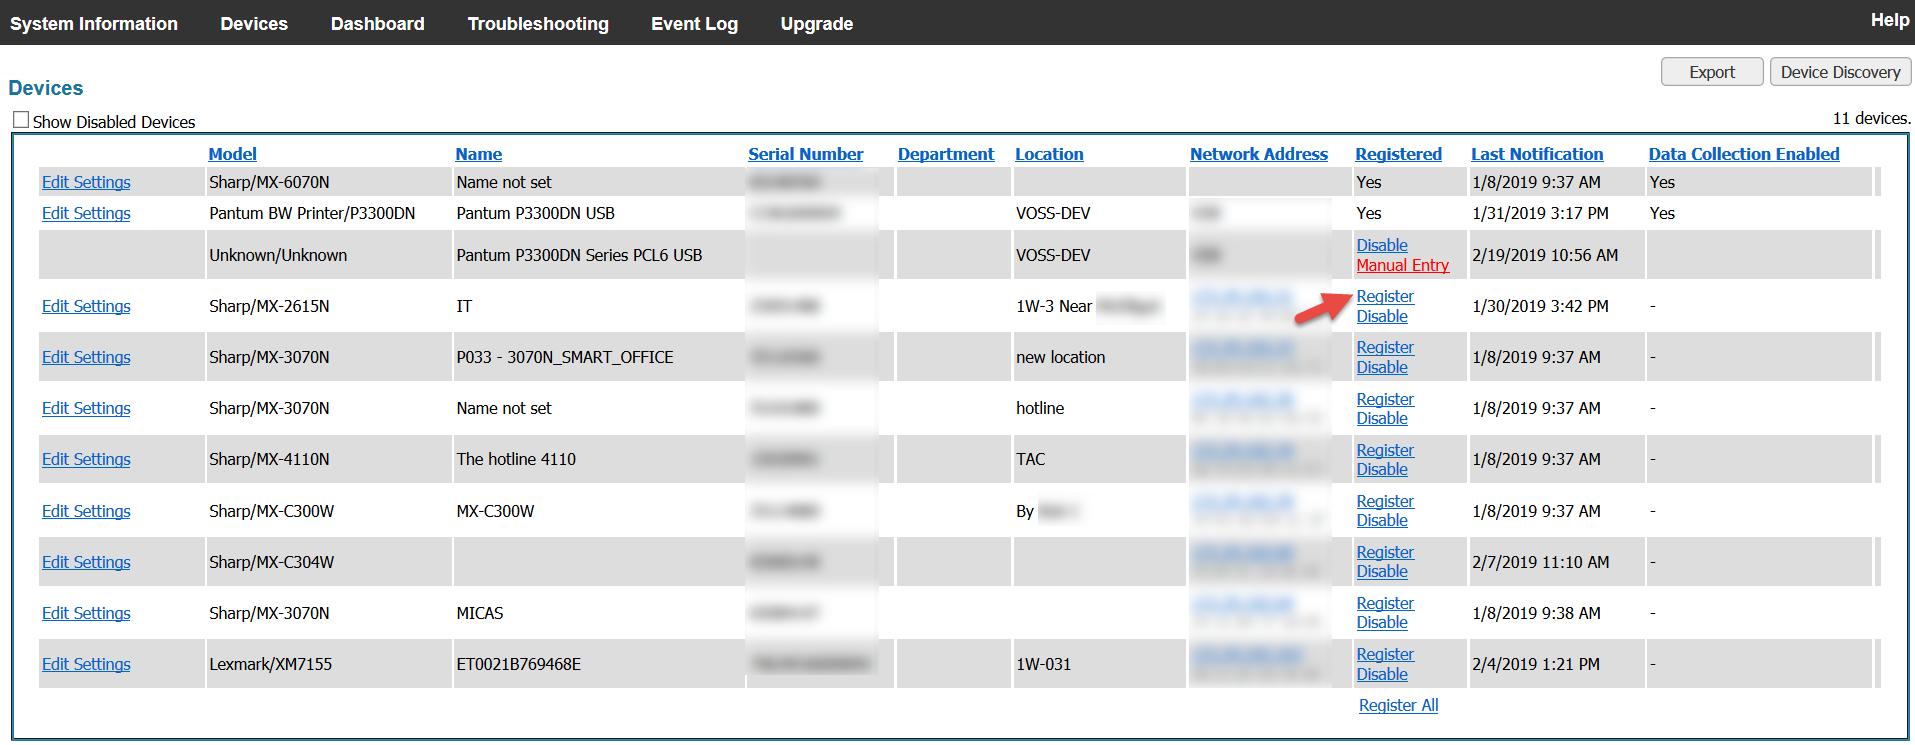Disable the Sharp/MX-4110N hotline device
The width and height of the screenshot is (1915, 745).
point(1381,469)
